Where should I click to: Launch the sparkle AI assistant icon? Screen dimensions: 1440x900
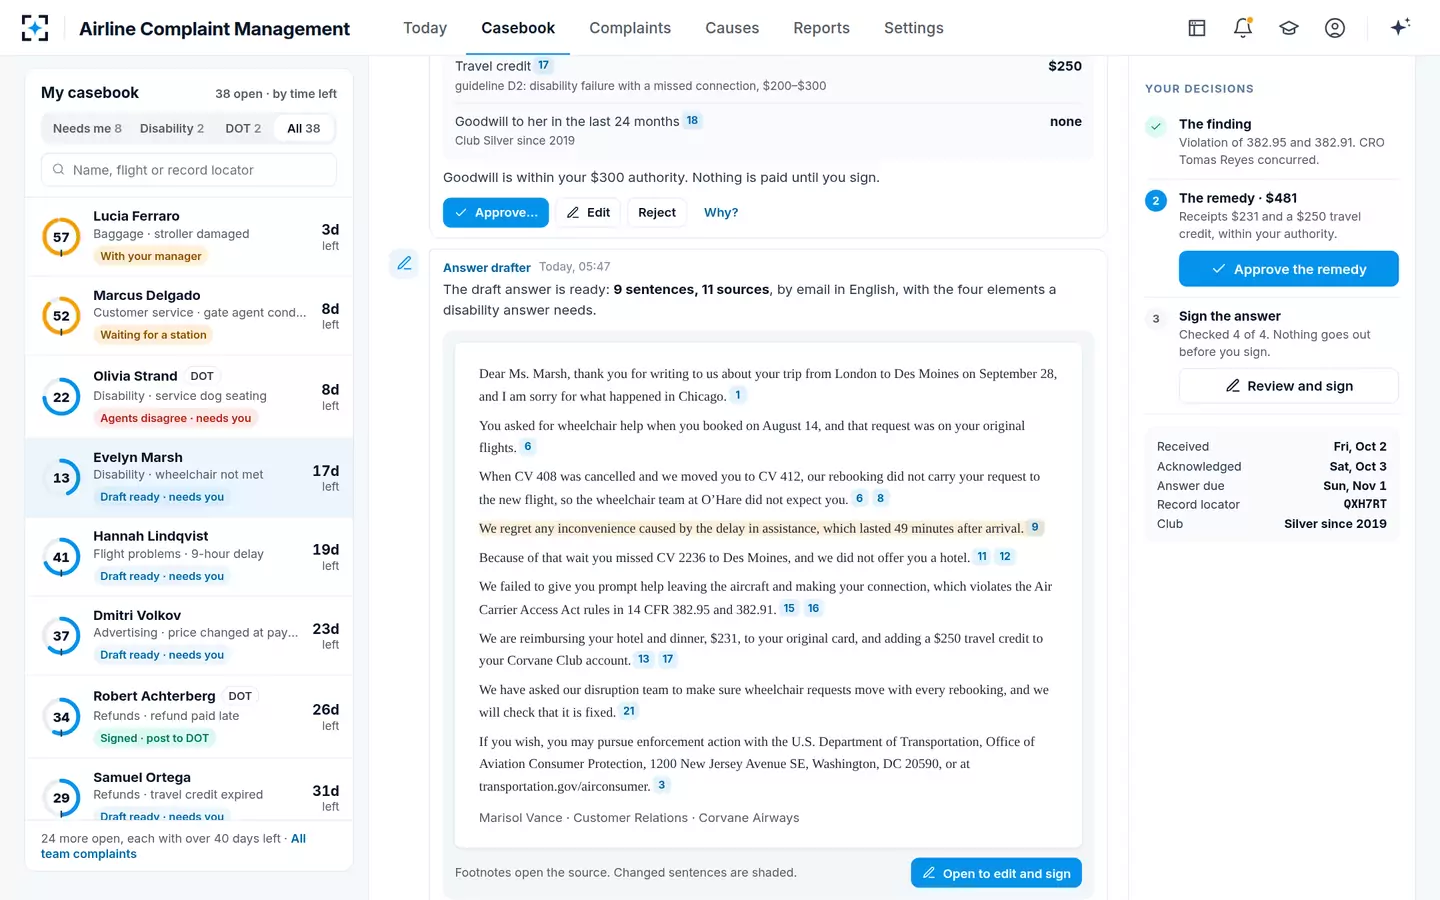click(x=1400, y=27)
